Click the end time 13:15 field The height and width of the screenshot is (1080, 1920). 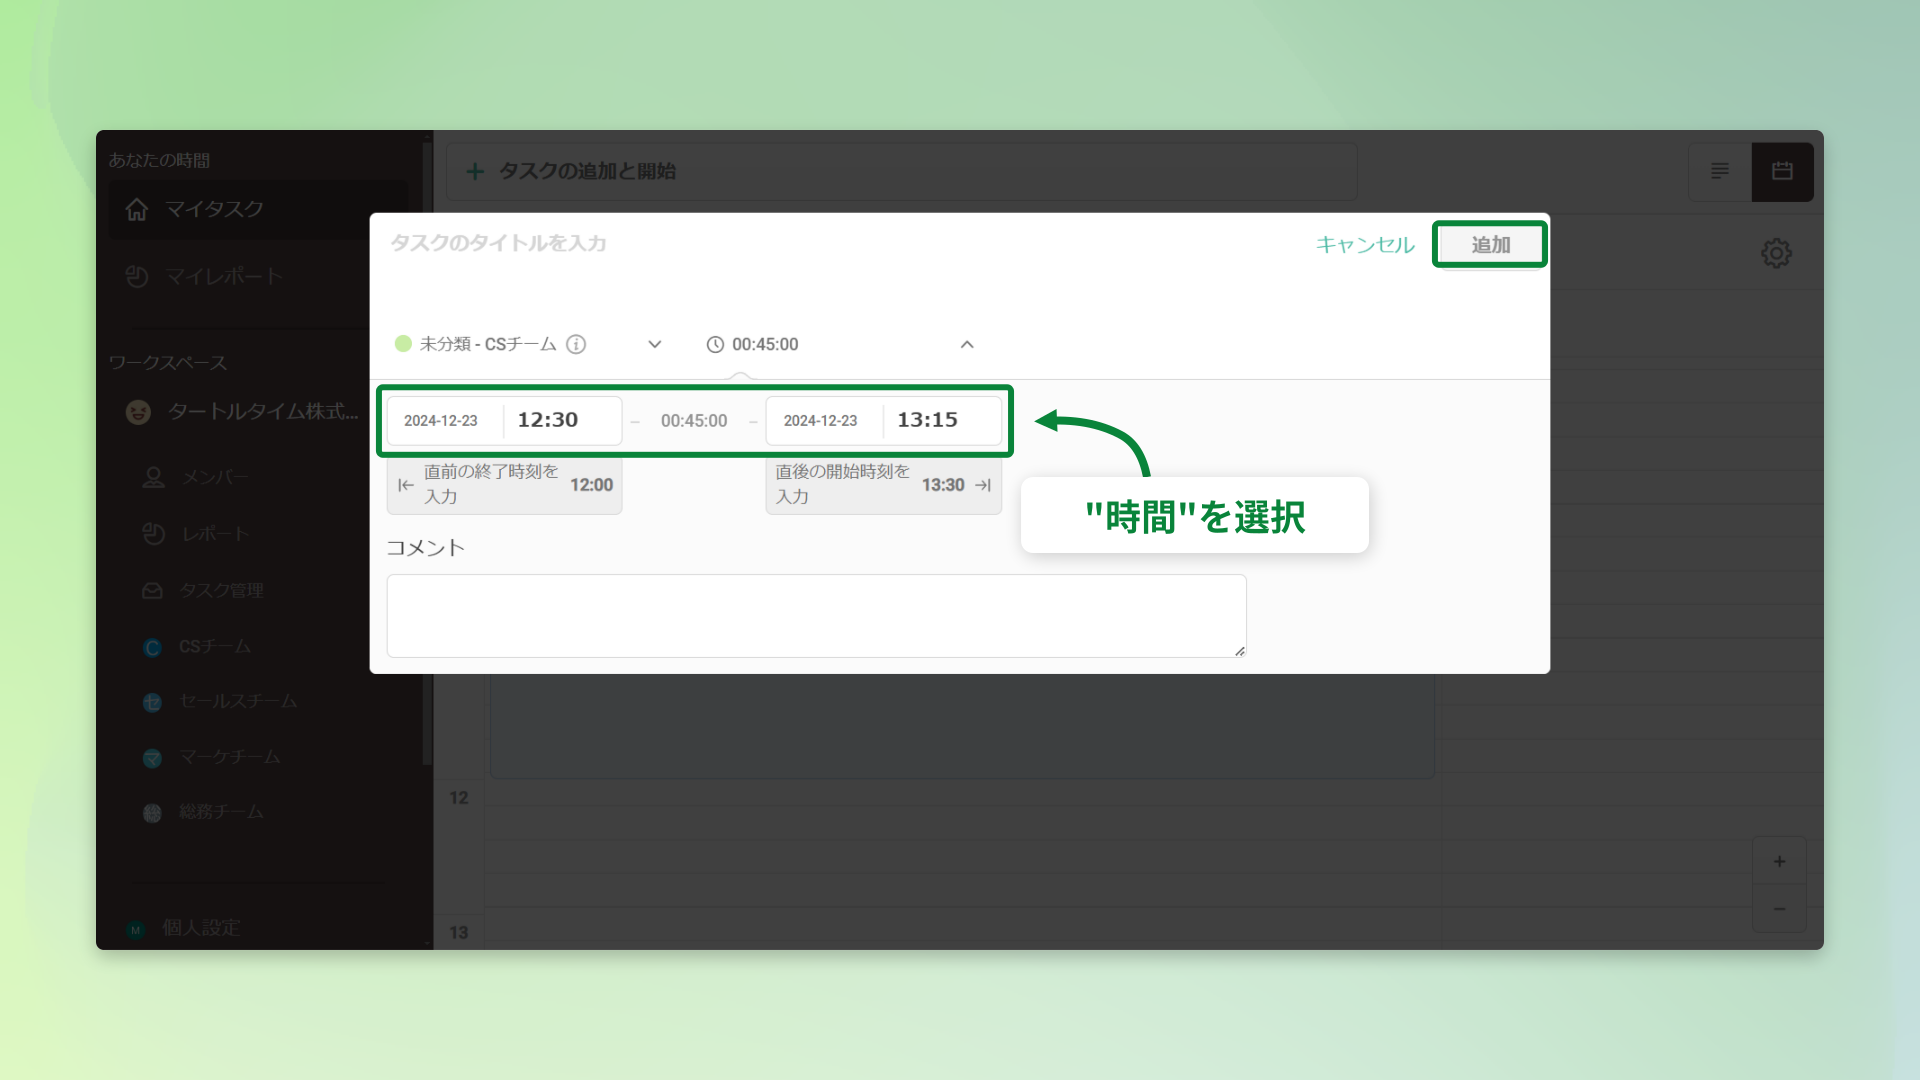click(927, 420)
